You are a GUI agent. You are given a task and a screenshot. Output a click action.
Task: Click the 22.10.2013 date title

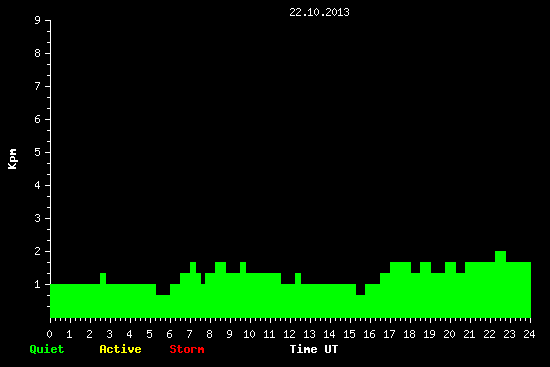click(319, 12)
